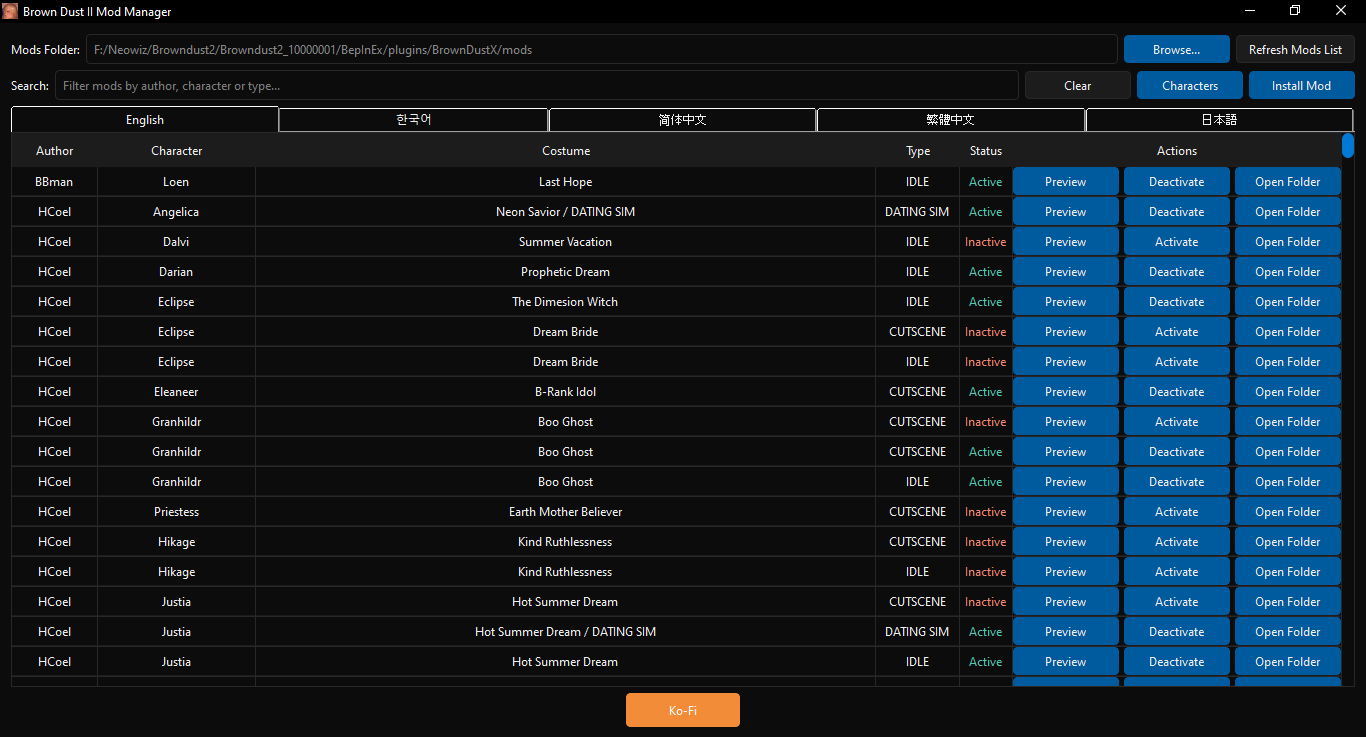1366x737 pixels.
Task: Select the English language tab
Action: click(145, 119)
